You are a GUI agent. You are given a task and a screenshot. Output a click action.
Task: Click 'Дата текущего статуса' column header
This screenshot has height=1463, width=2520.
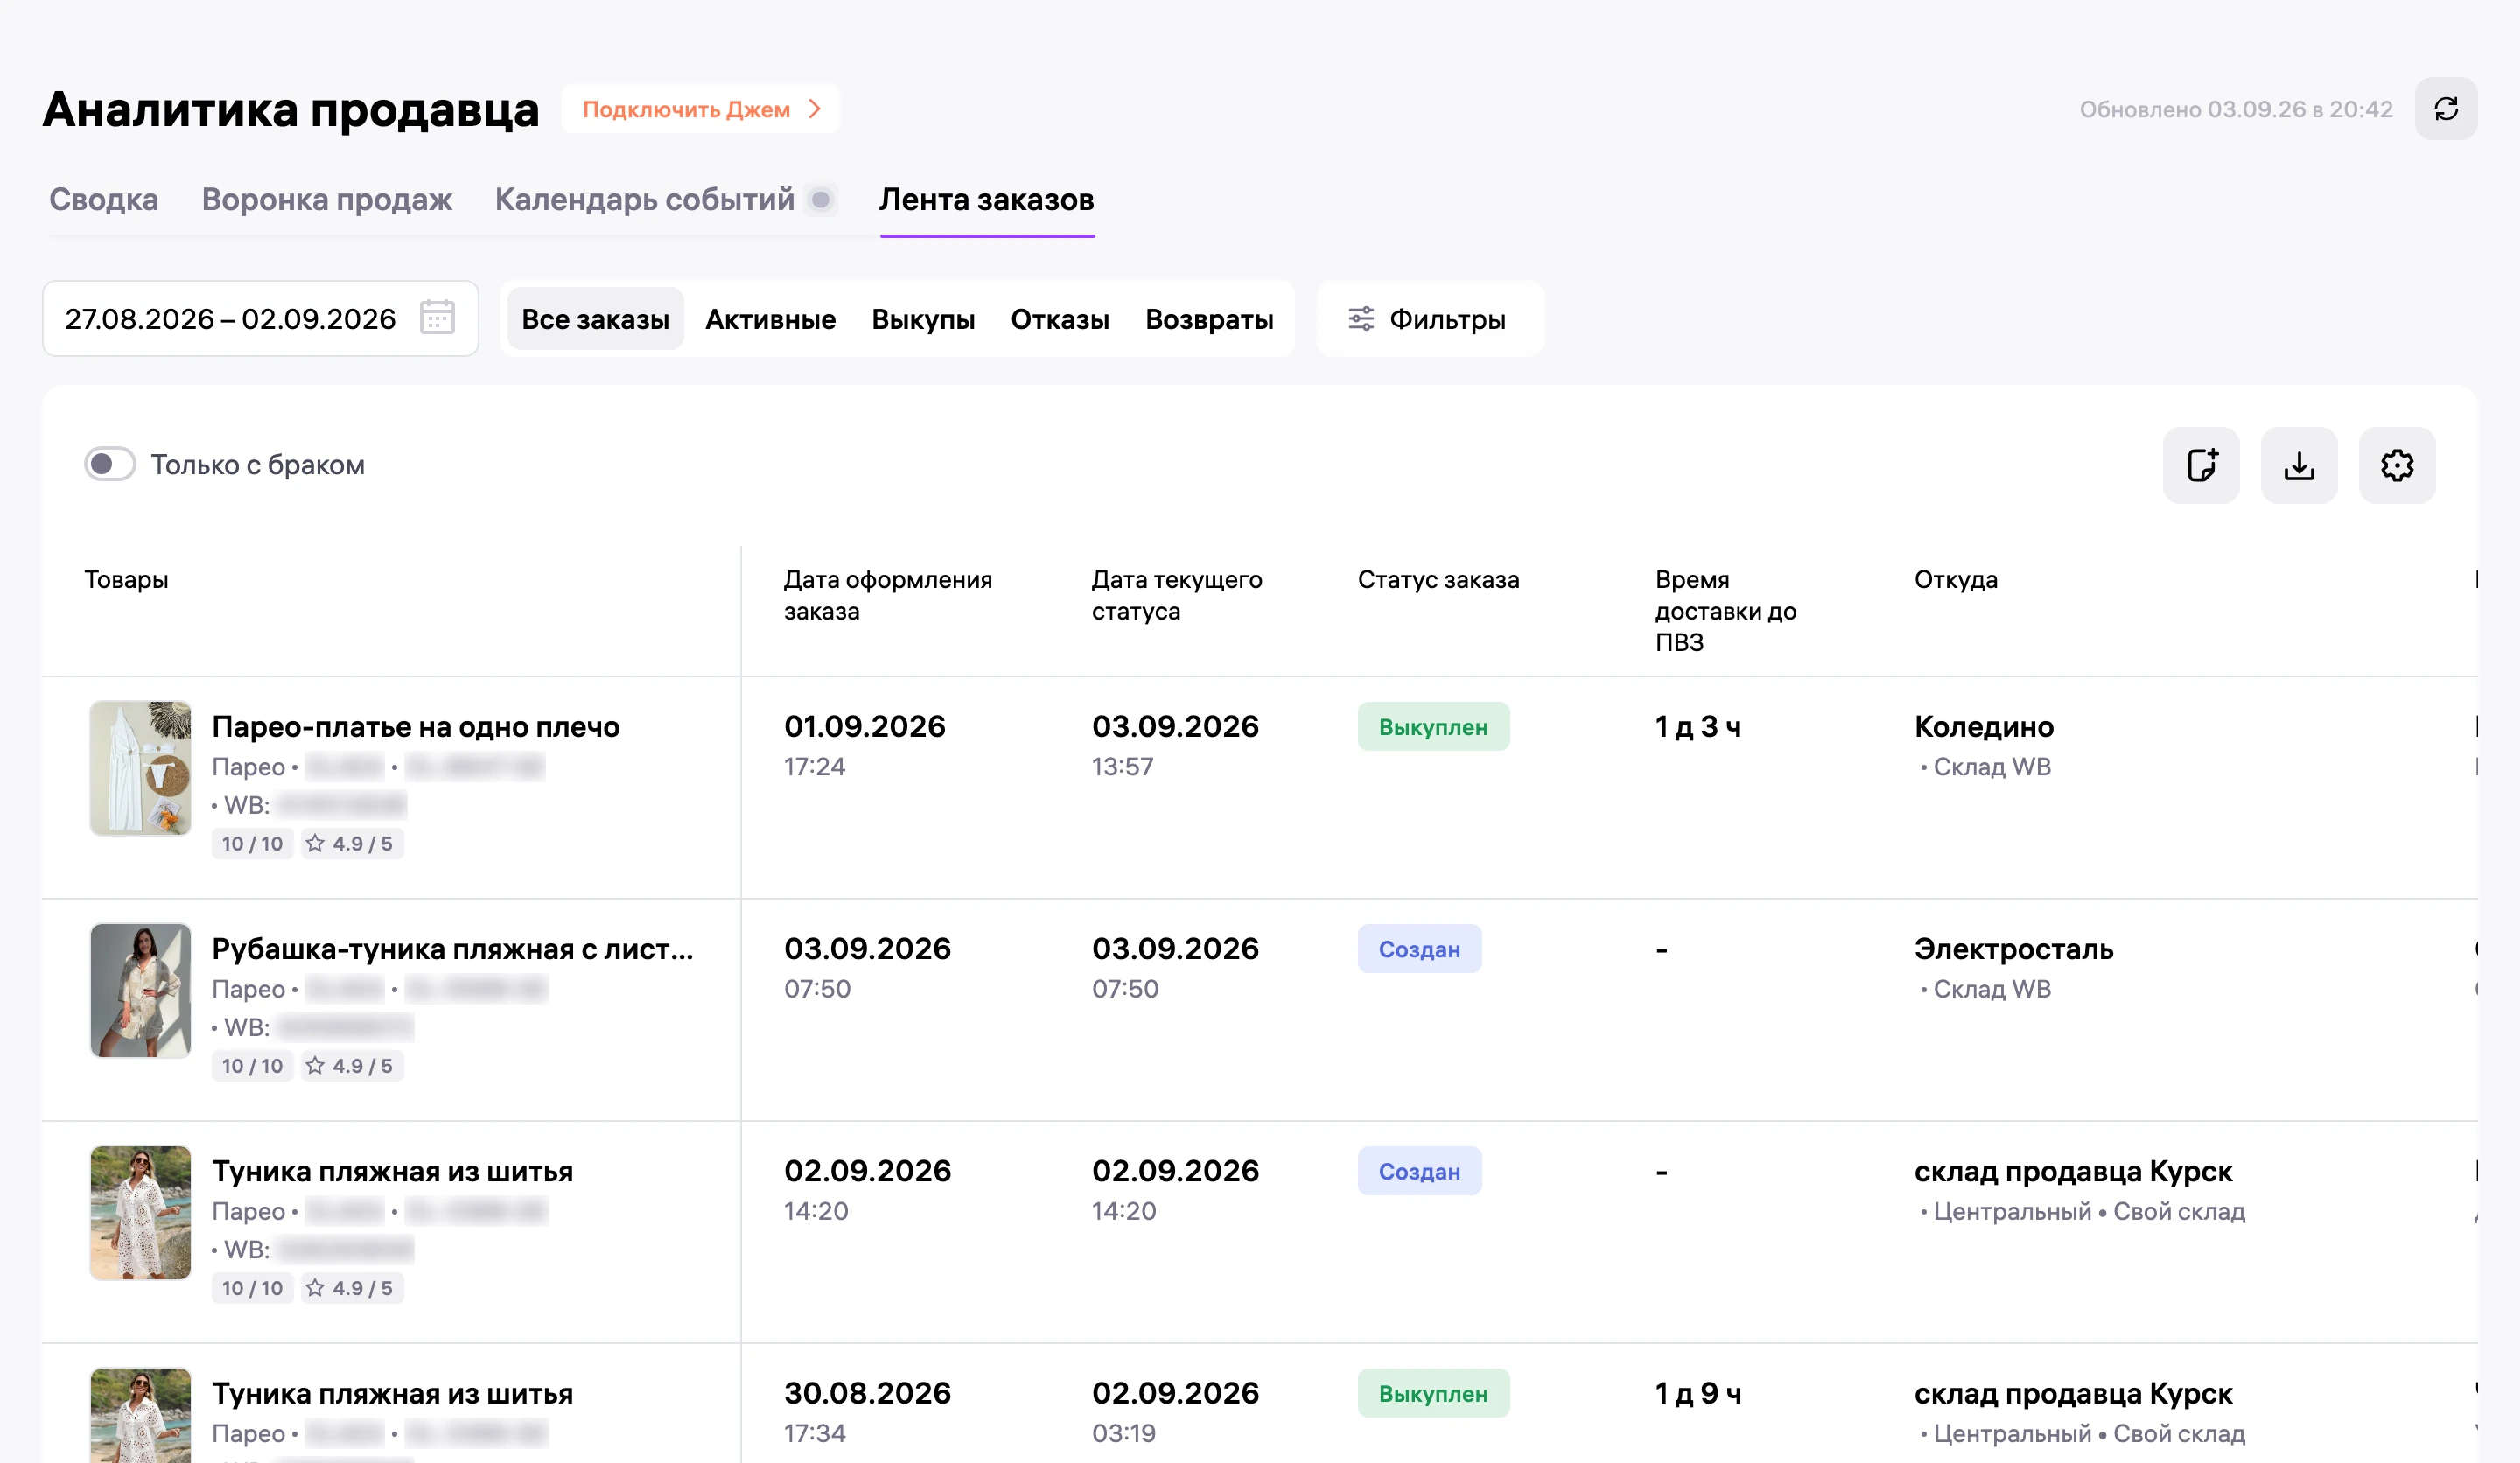pyautogui.click(x=1177, y=595)
